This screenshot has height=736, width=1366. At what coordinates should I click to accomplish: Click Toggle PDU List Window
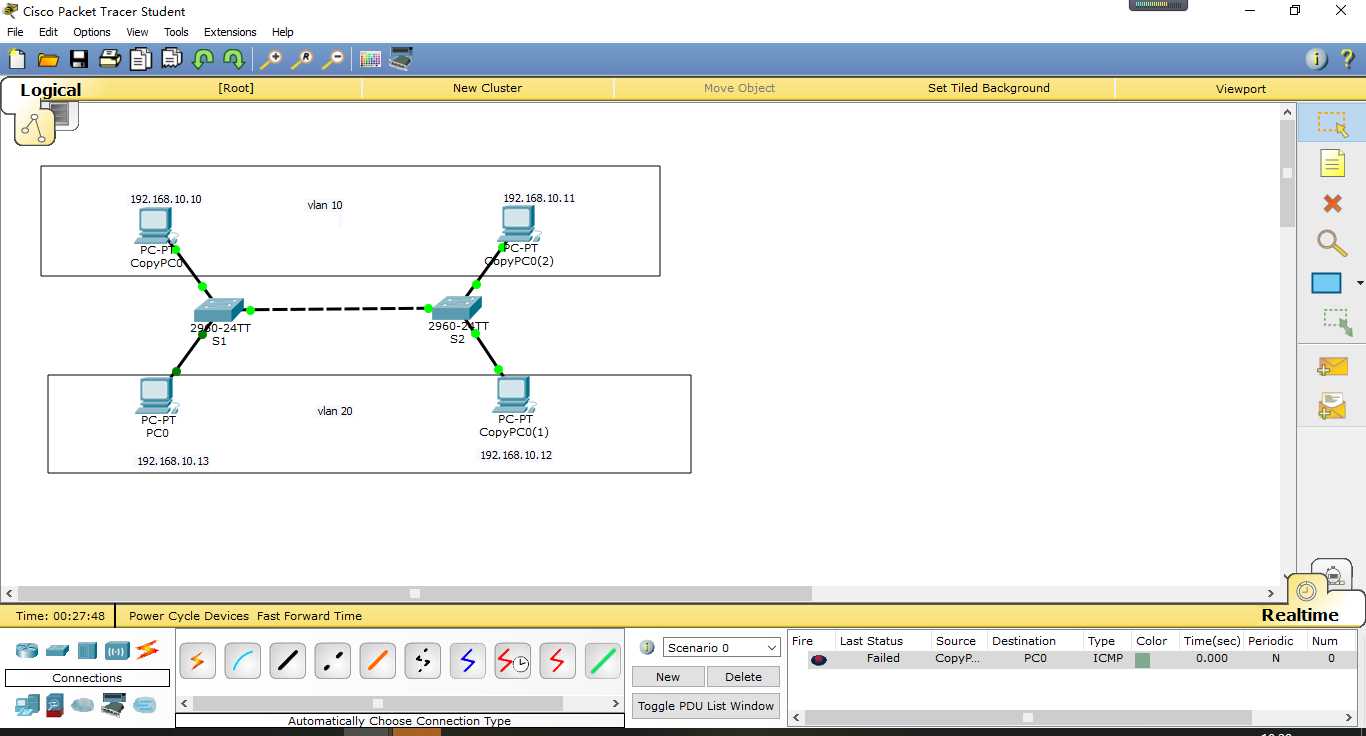coord(706,706)
